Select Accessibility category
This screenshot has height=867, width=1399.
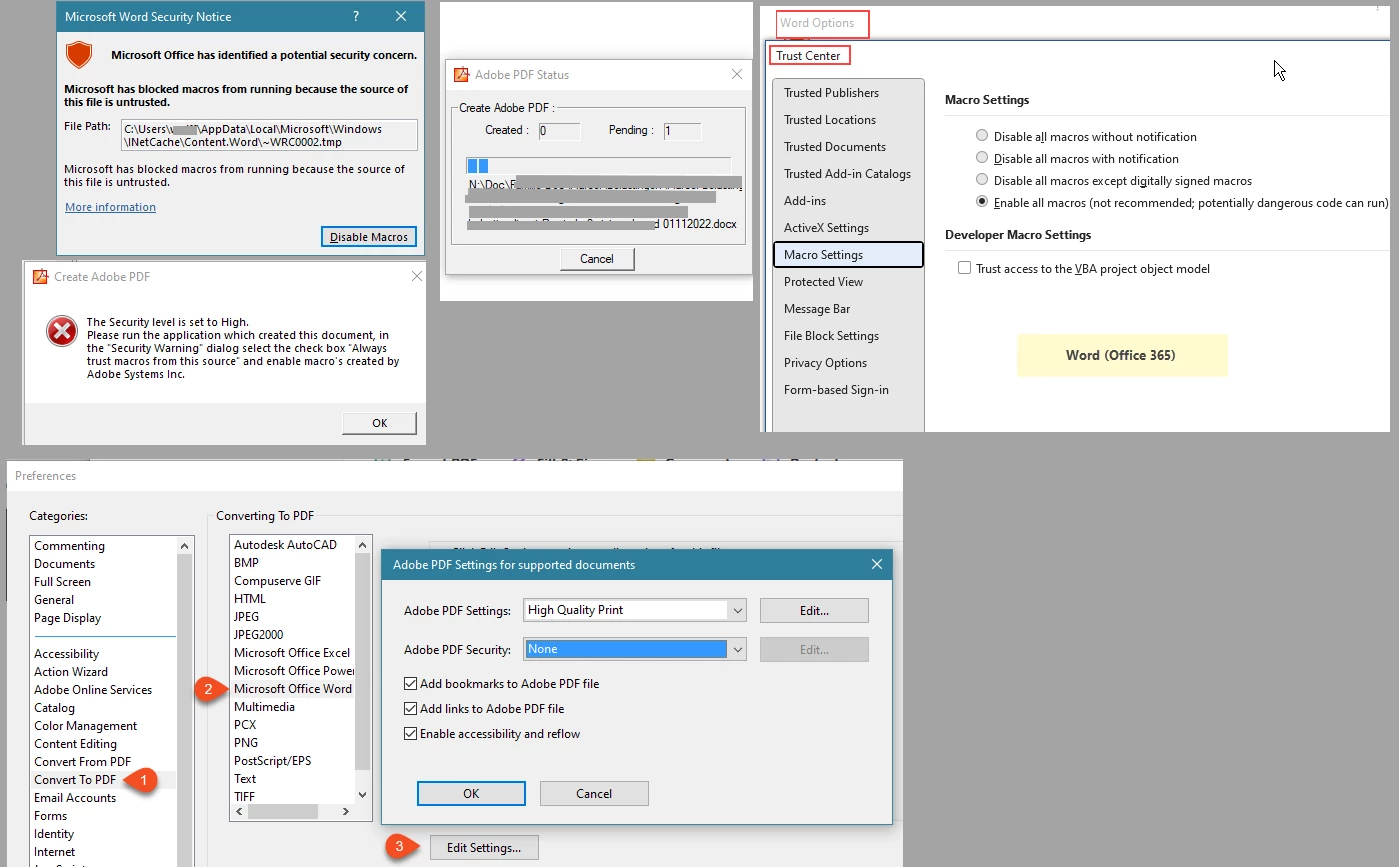(66, 654)
